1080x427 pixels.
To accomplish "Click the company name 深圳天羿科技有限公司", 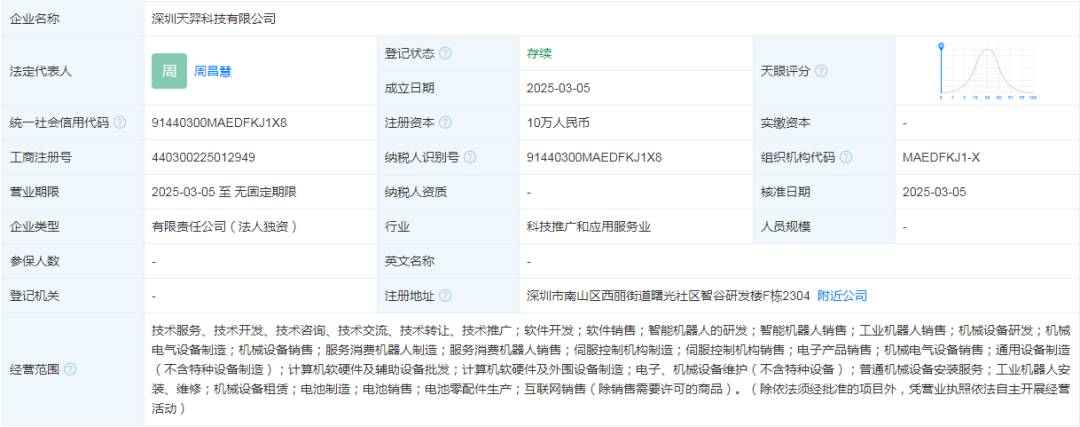I will (x=213, y=18).
